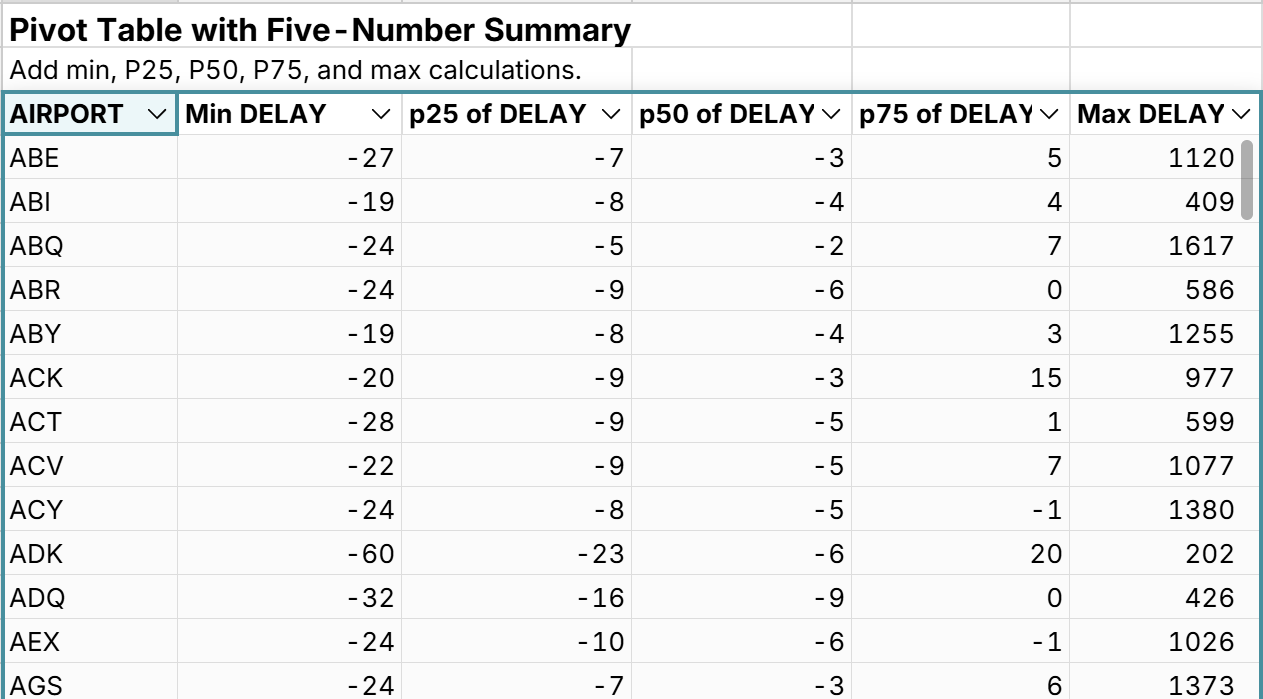
Task: Open the p25 of DELAY dropdown
Action: point(610,113)
